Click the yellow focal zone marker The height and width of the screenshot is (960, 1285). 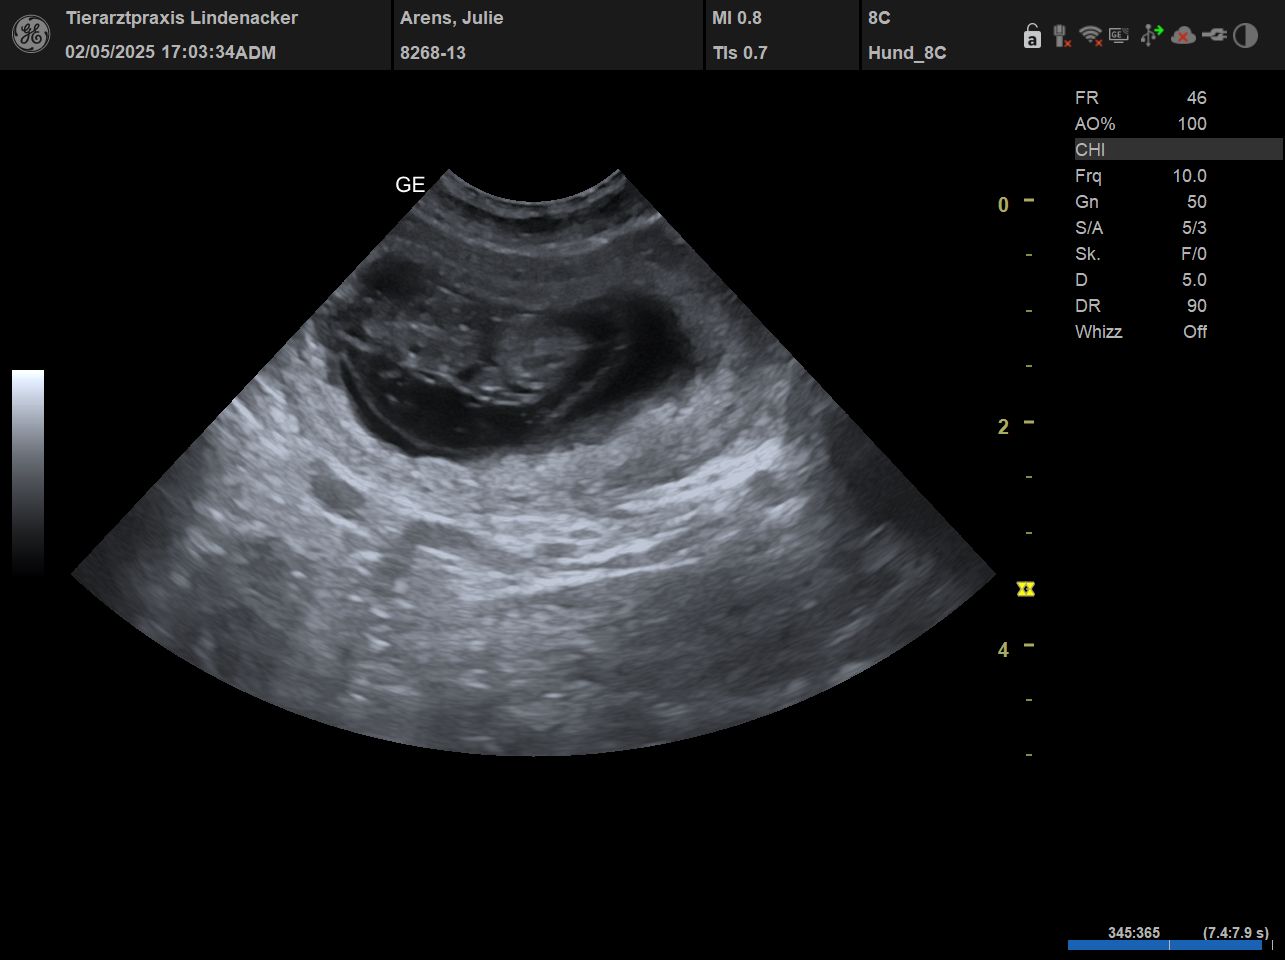(1025, 589)
